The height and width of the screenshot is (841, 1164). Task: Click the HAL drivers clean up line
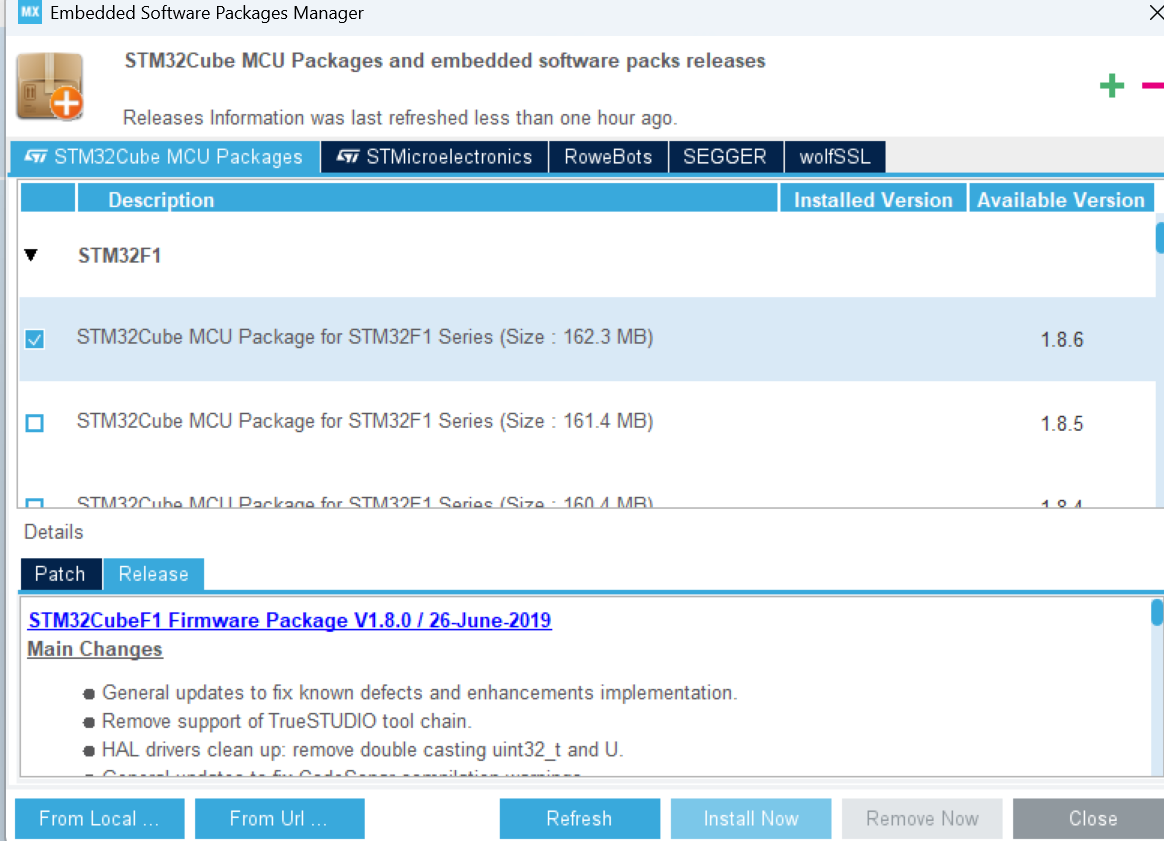(362, 750)
